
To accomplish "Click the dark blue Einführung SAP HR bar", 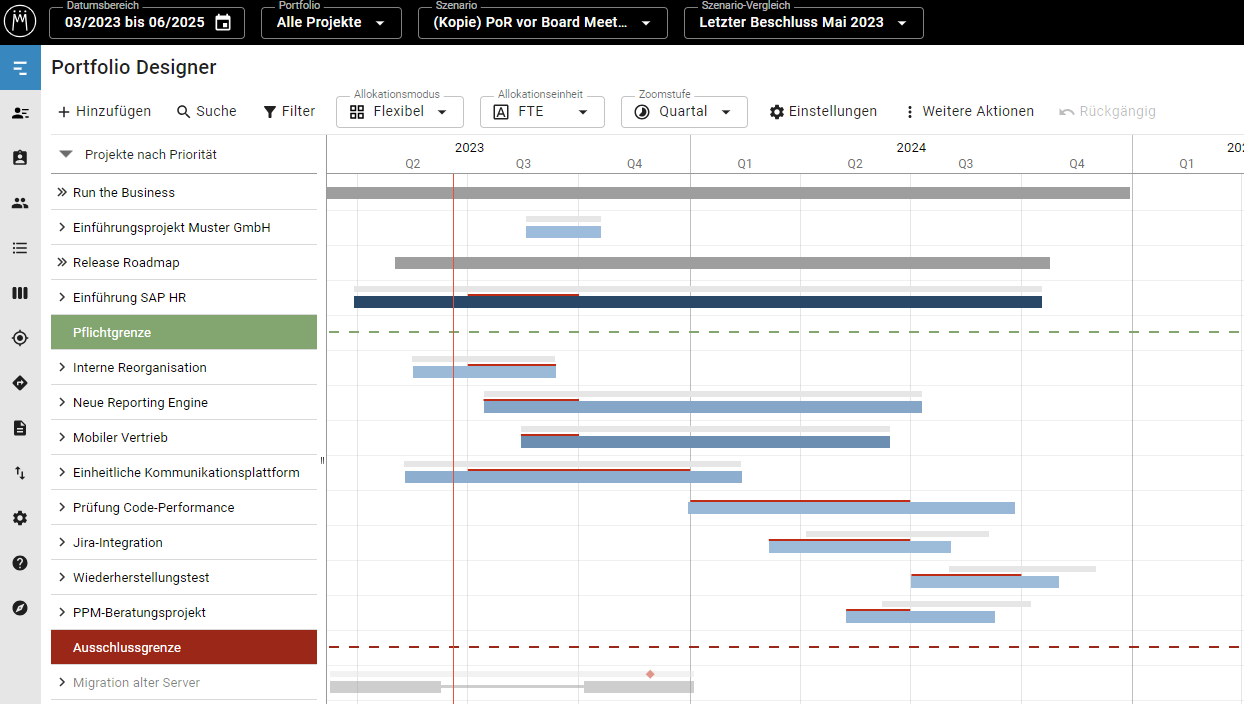I will pos(698,302).
